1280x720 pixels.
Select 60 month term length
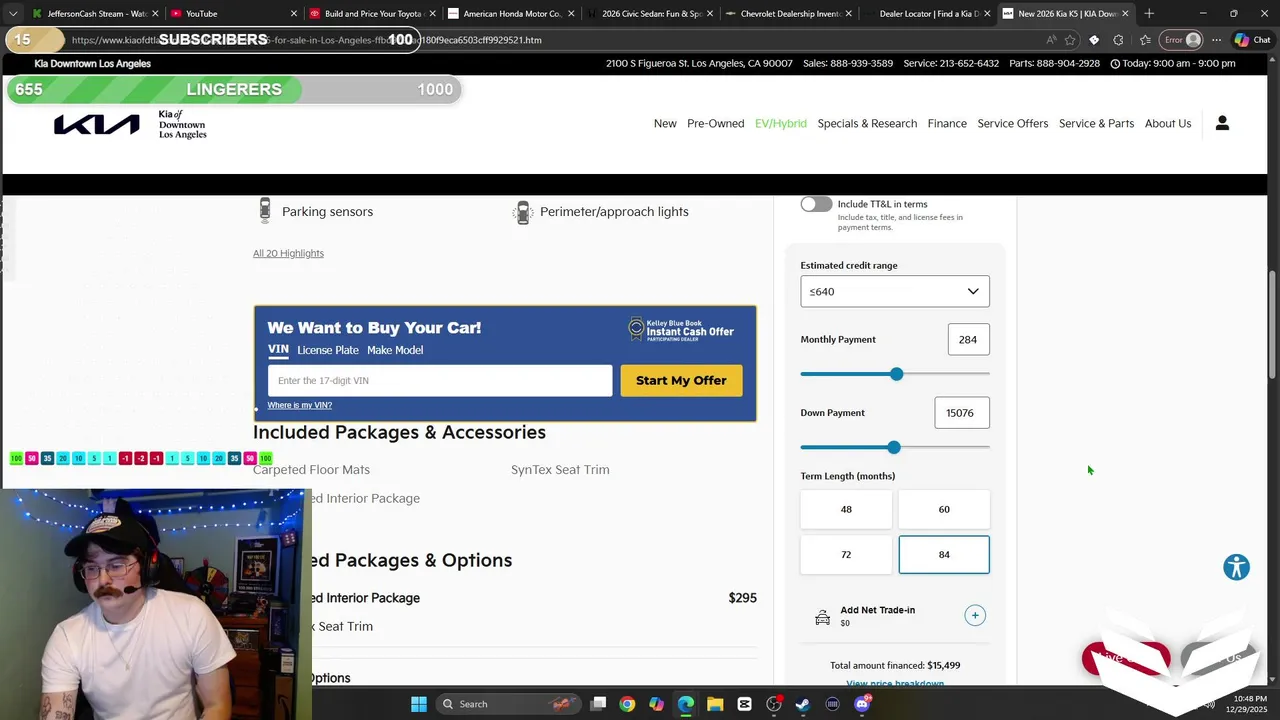(x=944, y=509)
